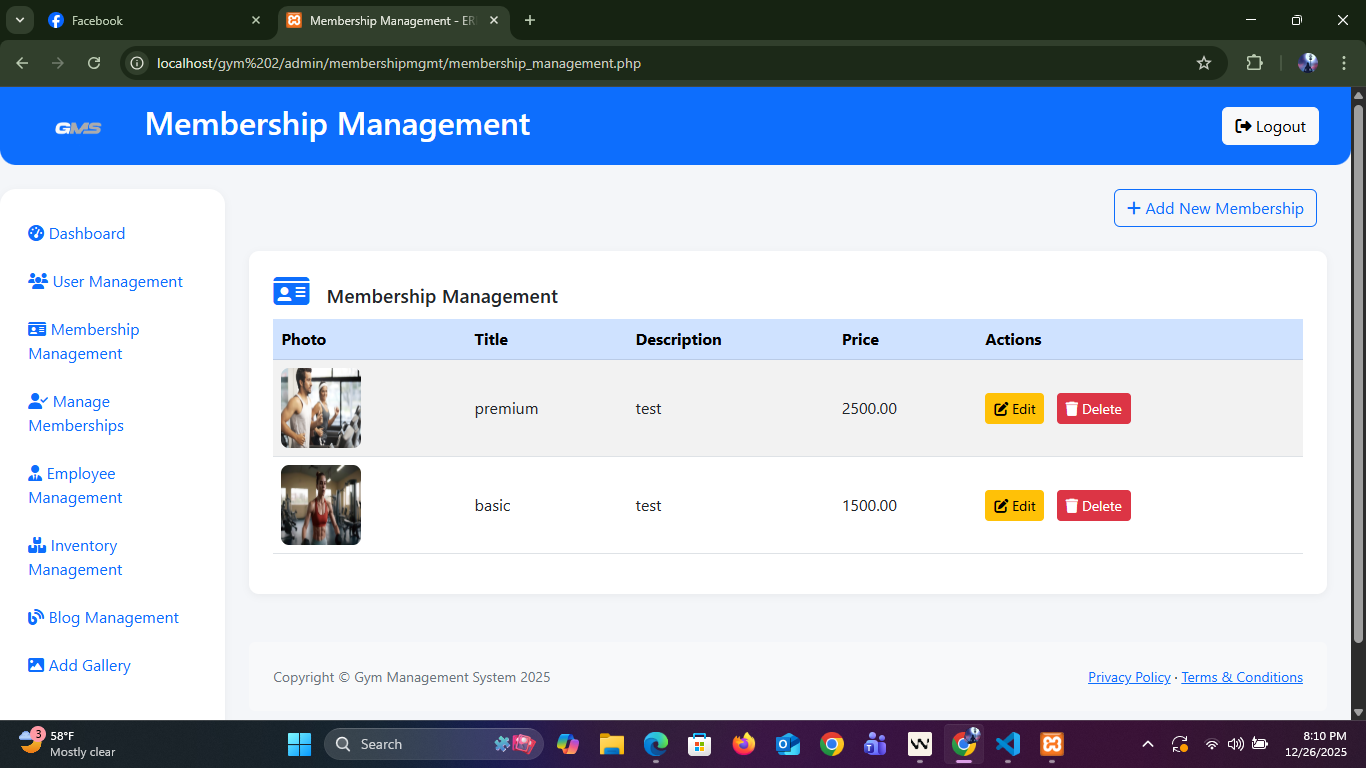This screenshot has height=768, width=1366.
Task: Open Manage Memberships sidebar link
Action: coord(76,413)
